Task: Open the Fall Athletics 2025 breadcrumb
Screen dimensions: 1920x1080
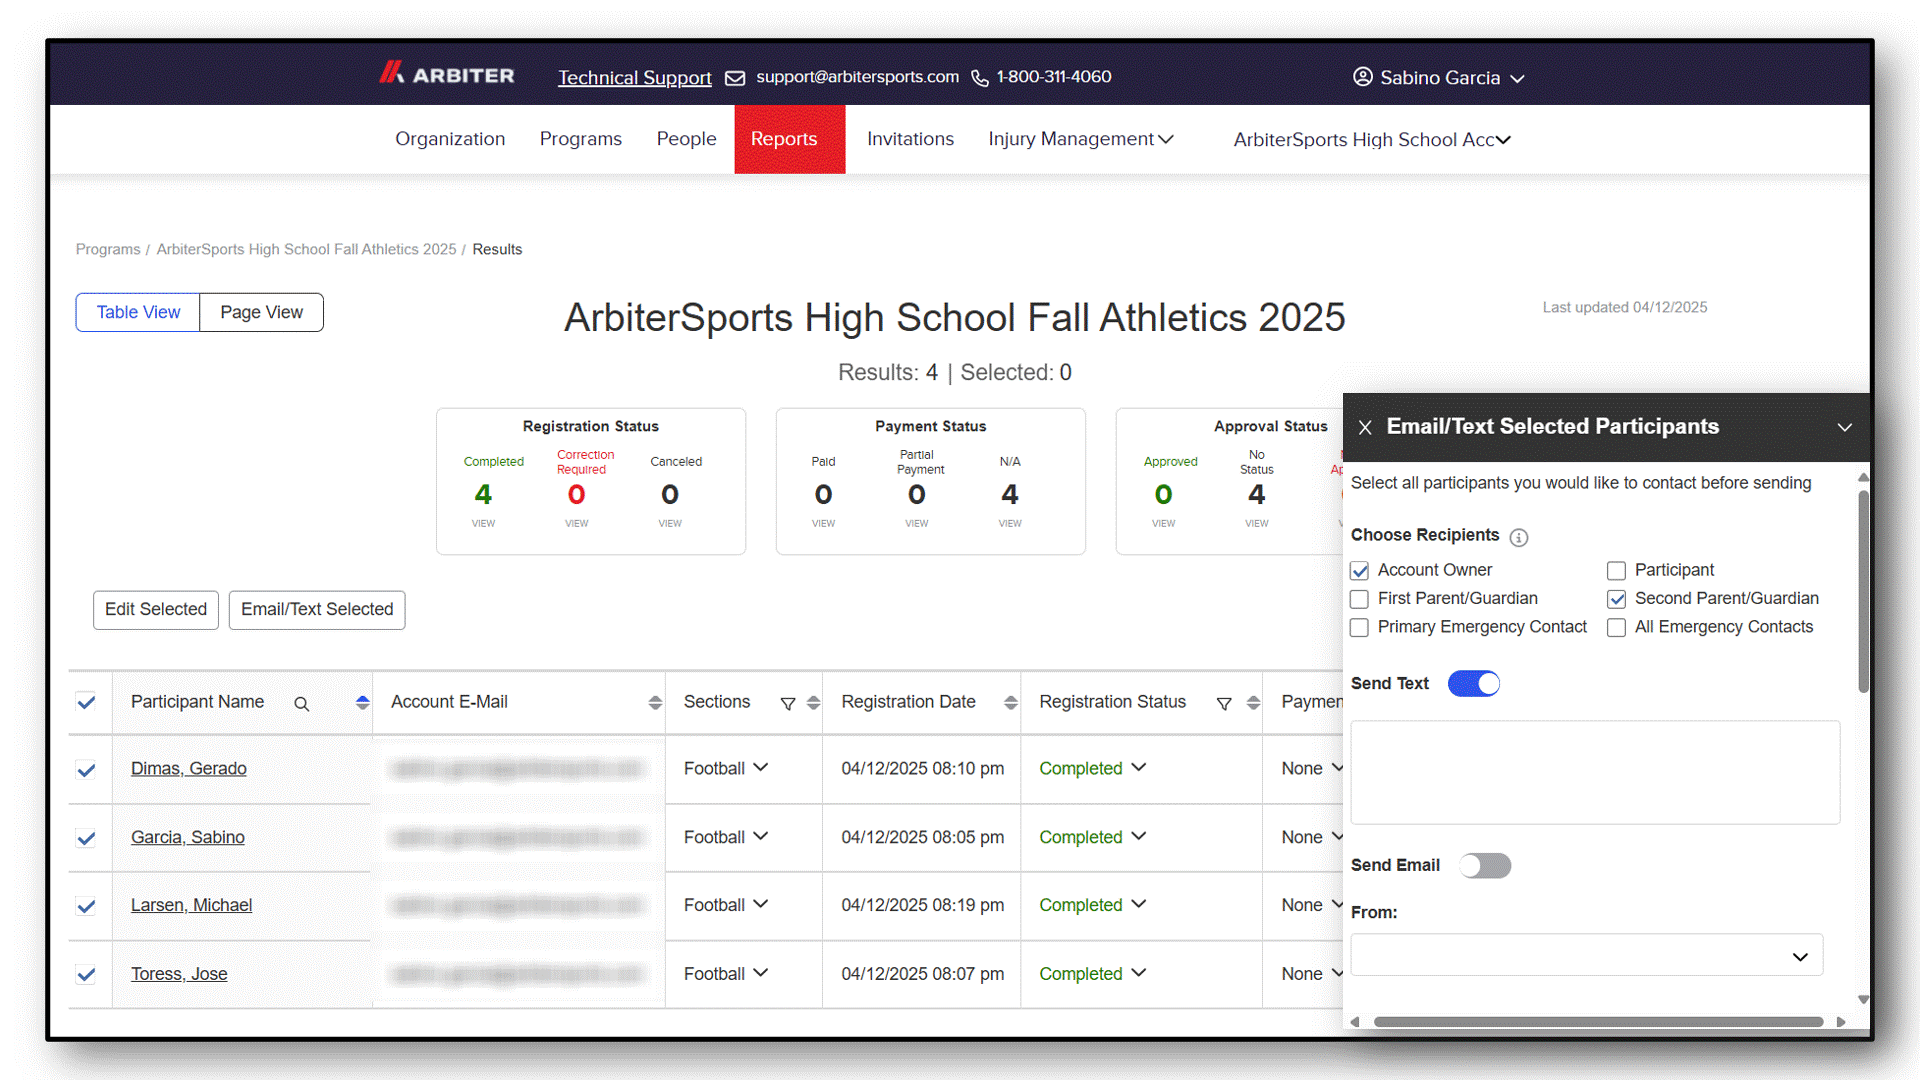Action: (x=306, y=249)
